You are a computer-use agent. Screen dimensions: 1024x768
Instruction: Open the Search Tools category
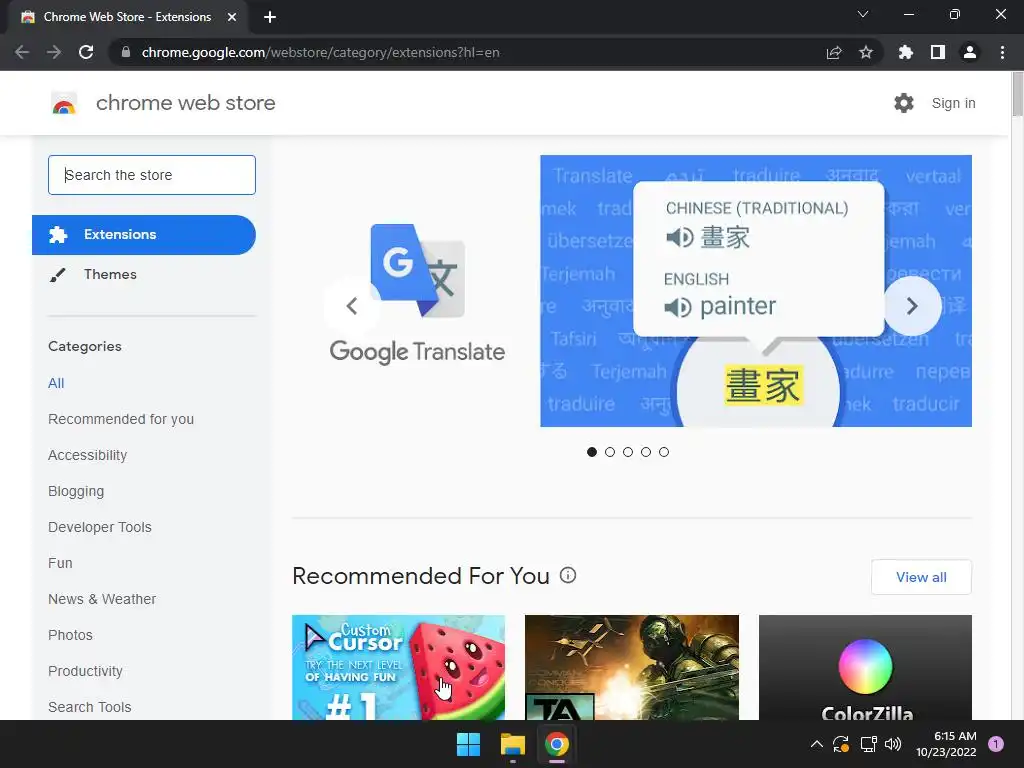click(89, 707)
